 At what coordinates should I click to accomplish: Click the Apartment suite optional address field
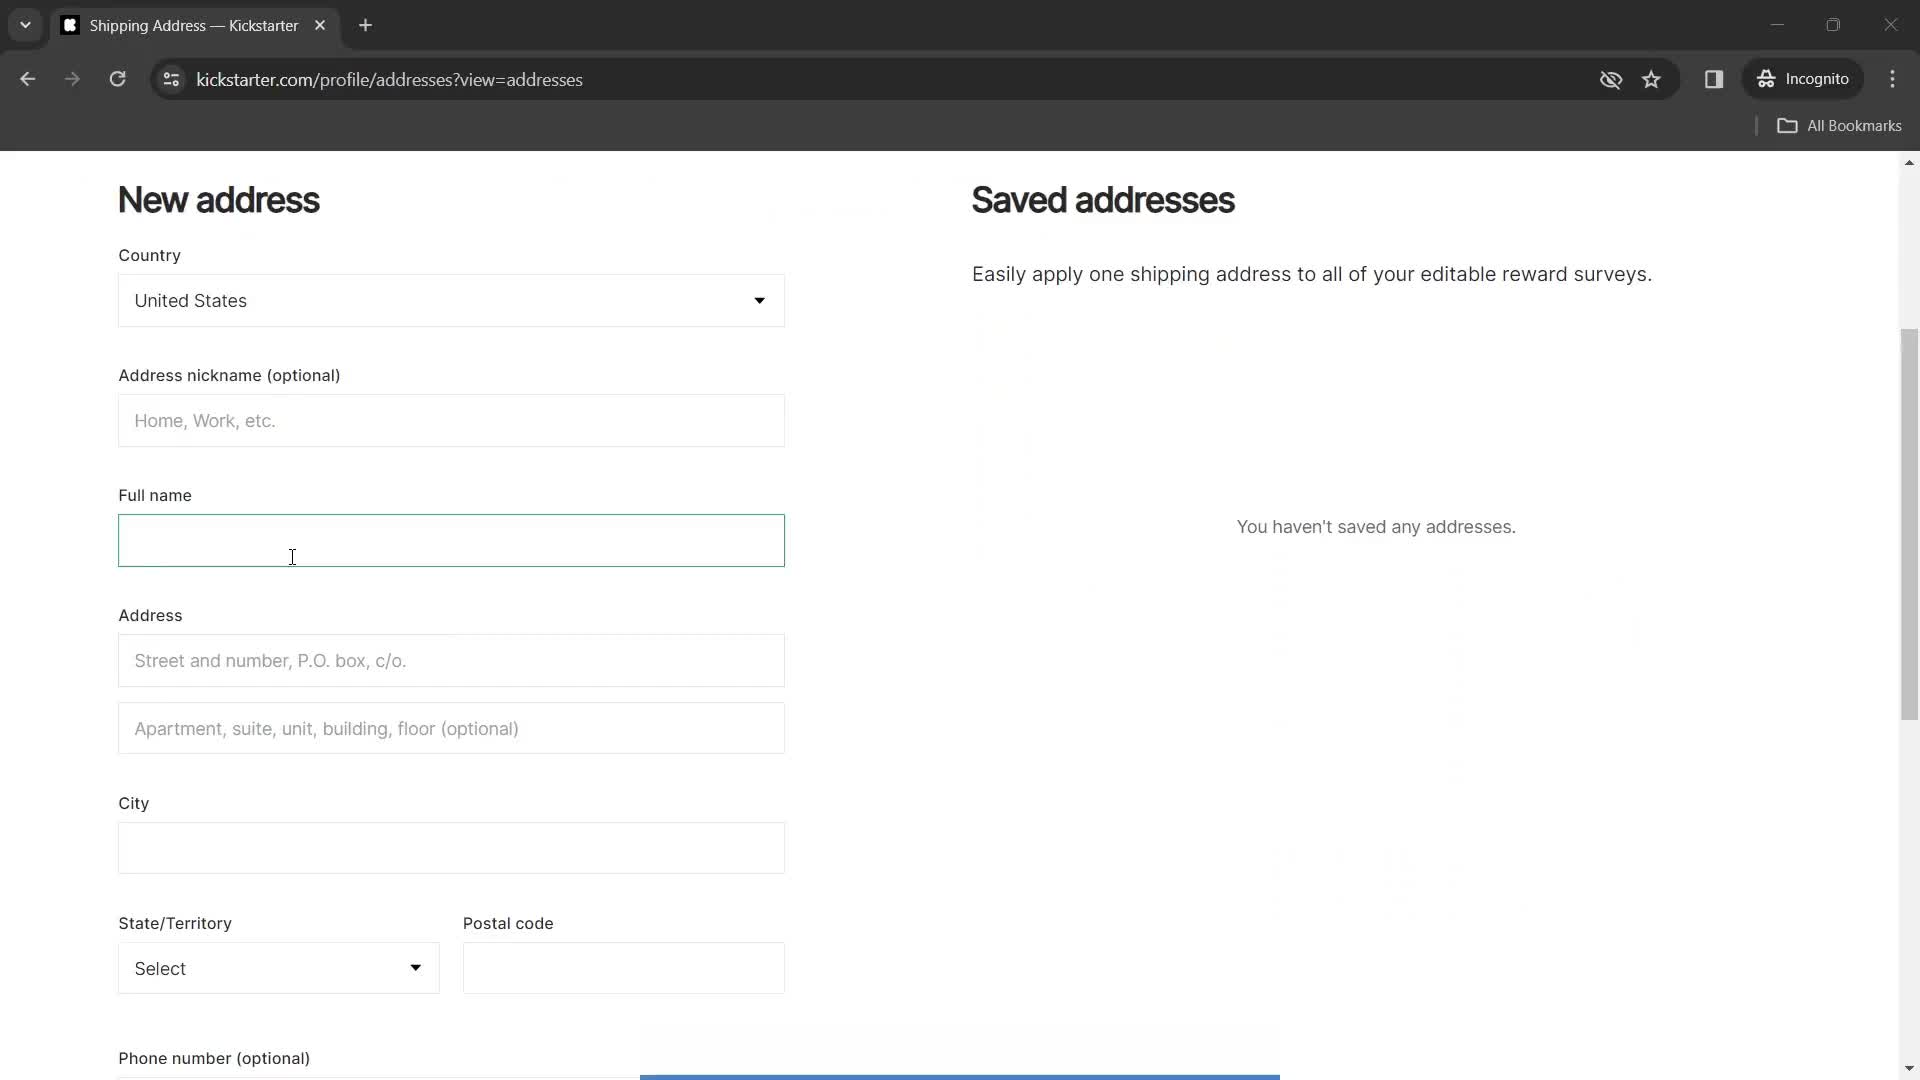(451, 728)
